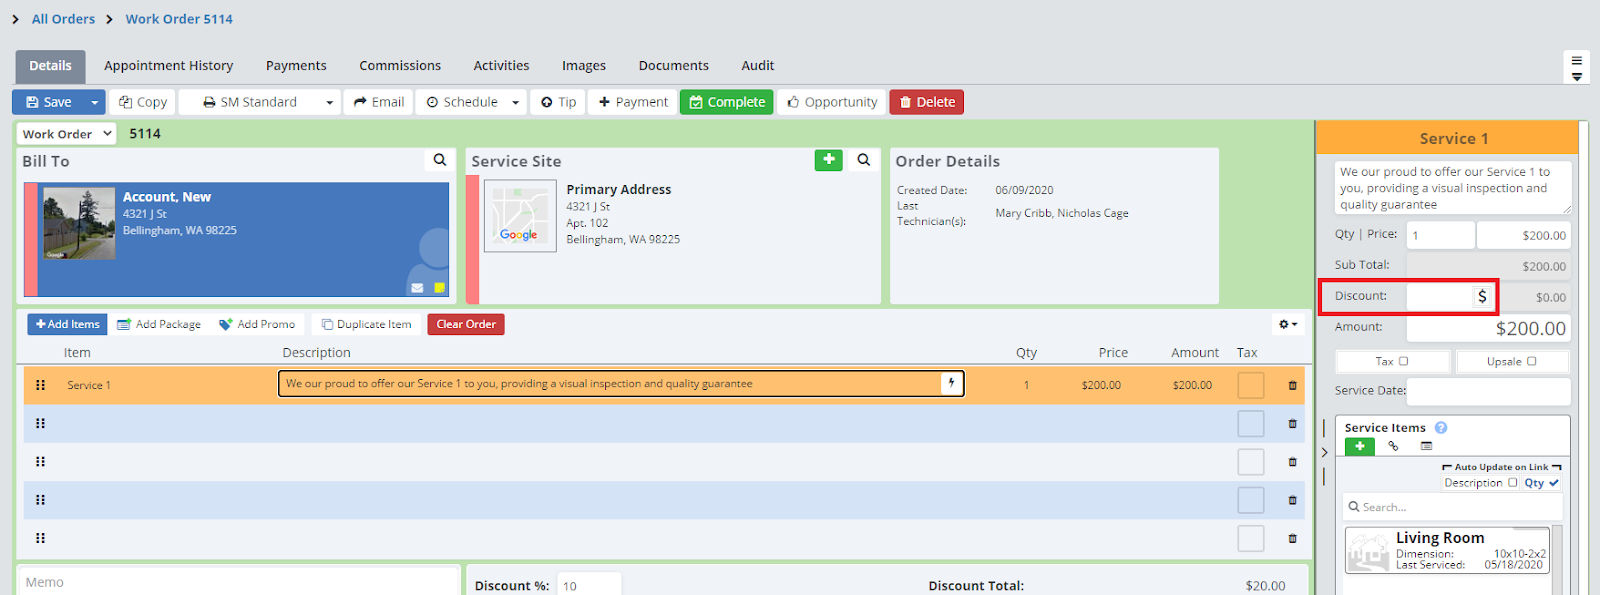Open the Work Order type dropdown
Image resolution: width=1600 pixels, height=595 pixels.
click(66, 134)
